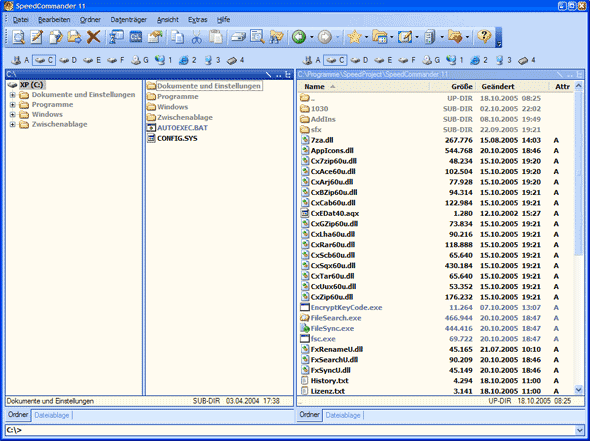Screen dimensions: 590x441
Task: Click the file search magnifier icon
Action: 257,37
